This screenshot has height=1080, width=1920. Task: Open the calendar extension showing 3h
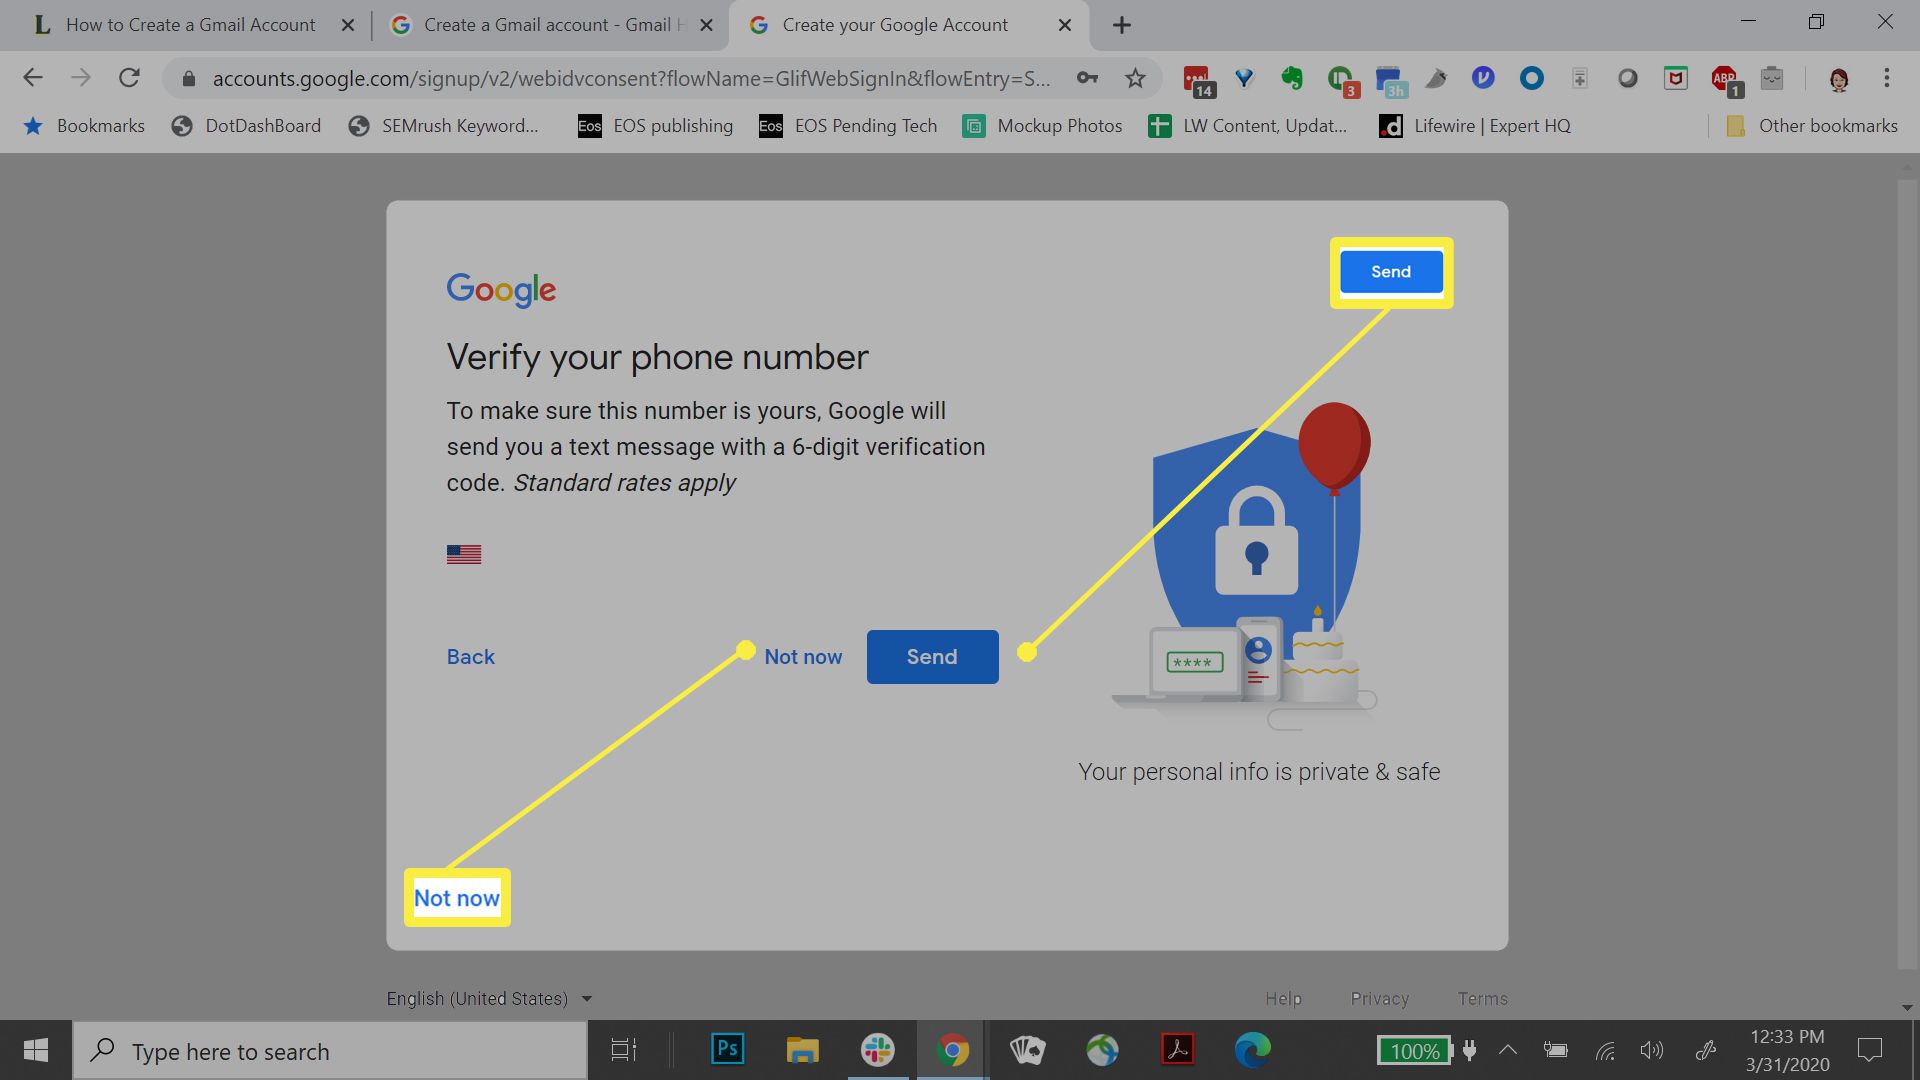pyautogui.click(x=1390, y=80)
